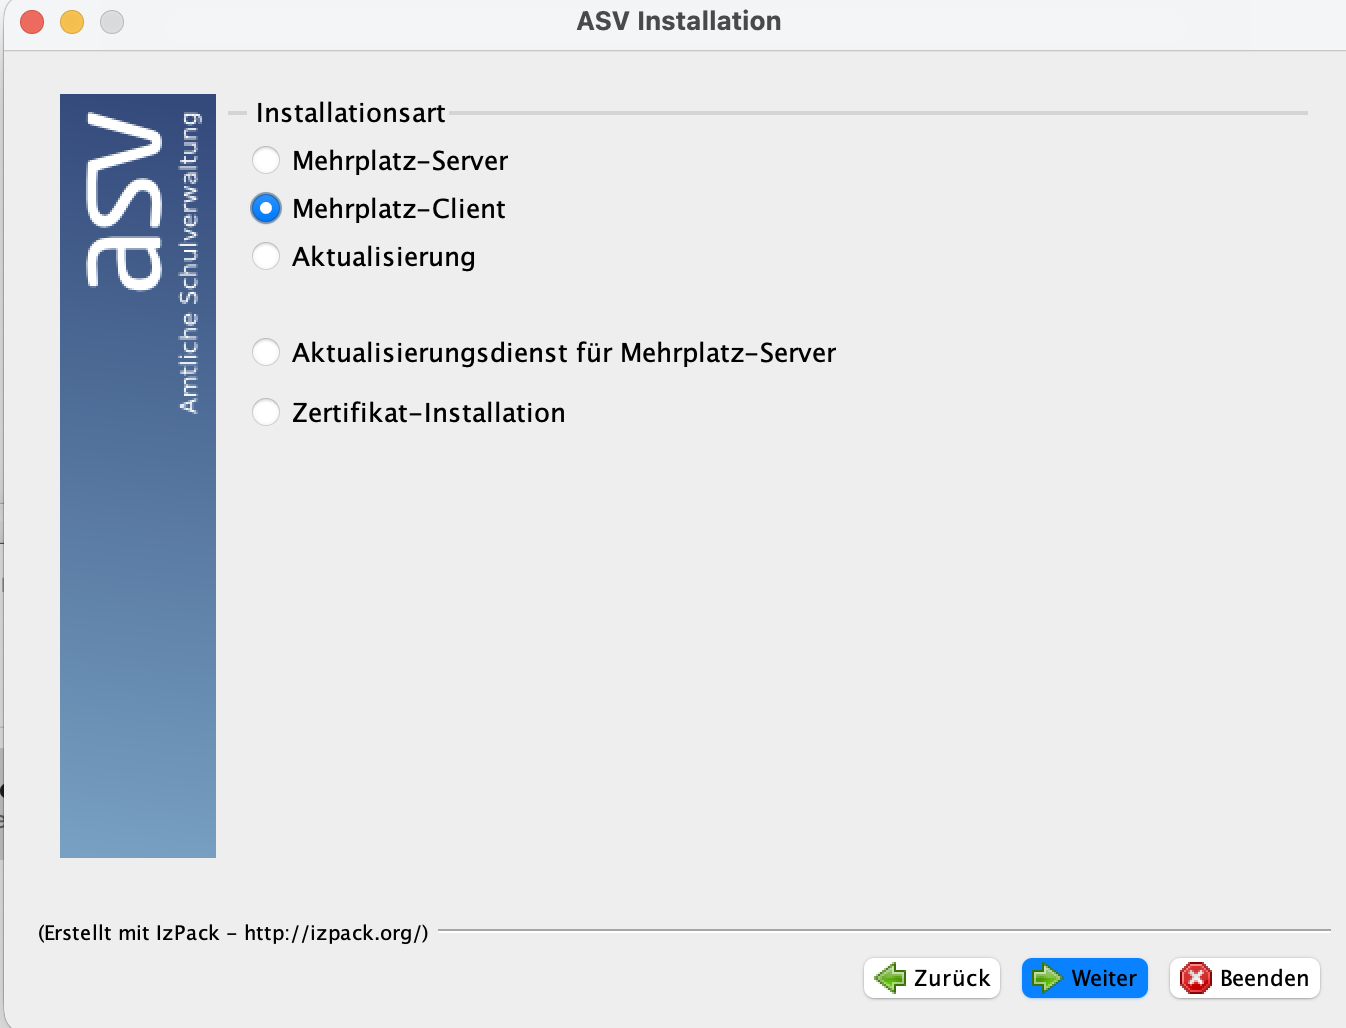Select the Aktualisierung radio button
1346x1028 pixels.
click(x=266, y=256)
